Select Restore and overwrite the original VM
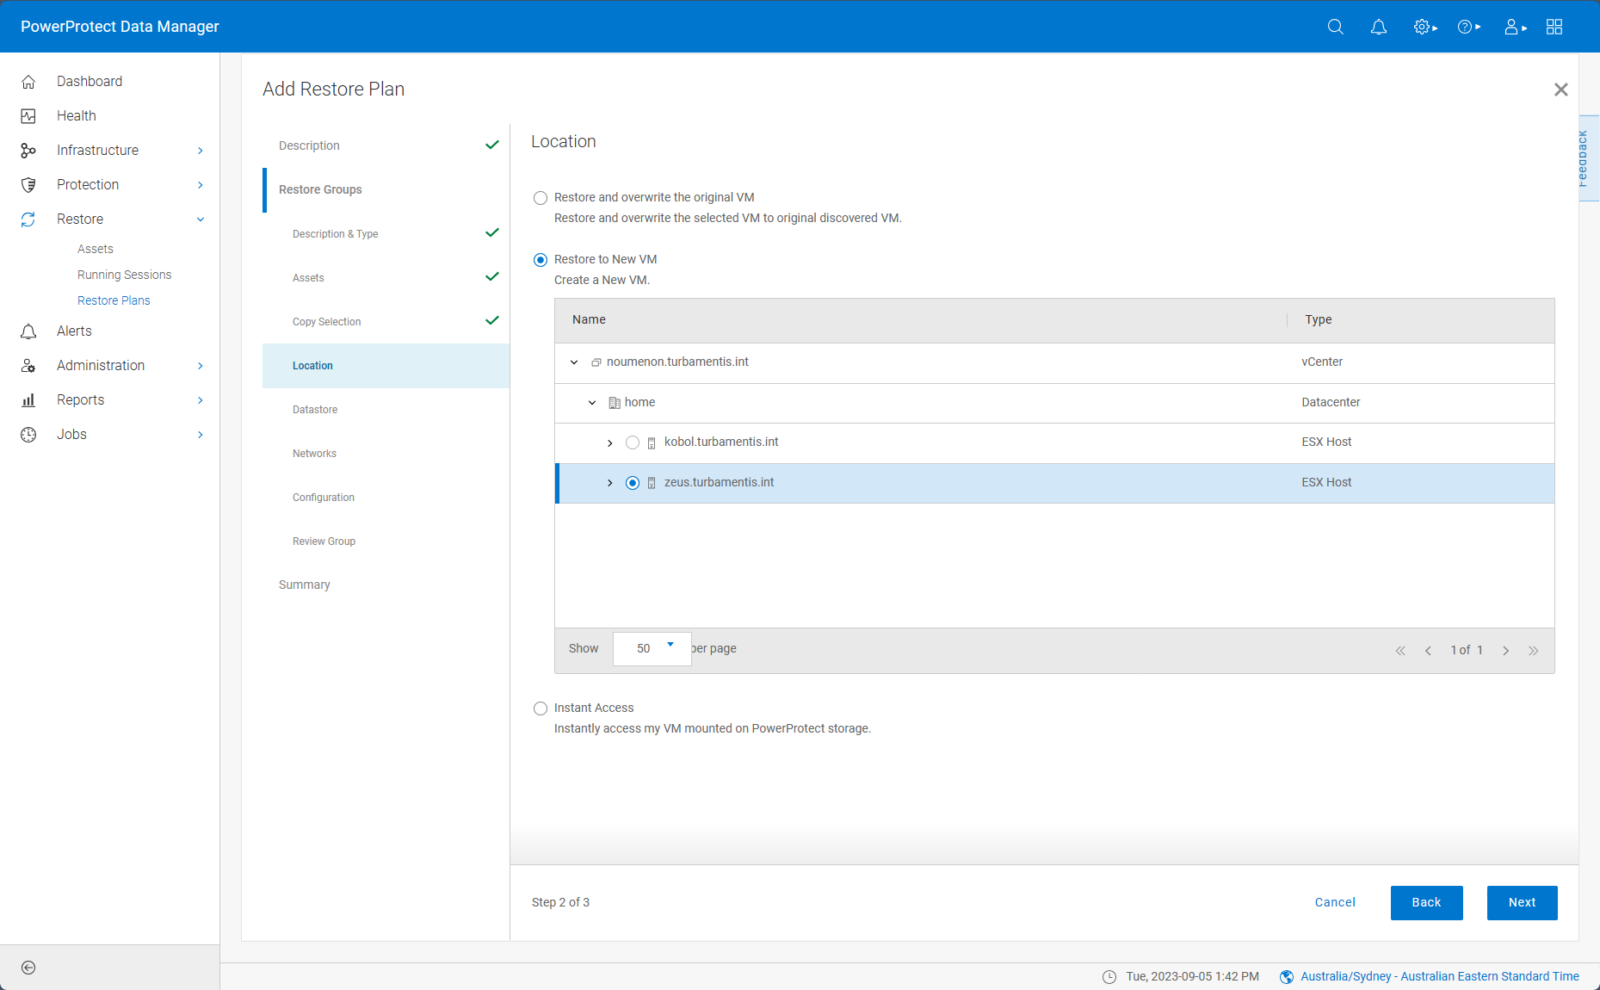The image size is (1600, 990). [540, 197]
